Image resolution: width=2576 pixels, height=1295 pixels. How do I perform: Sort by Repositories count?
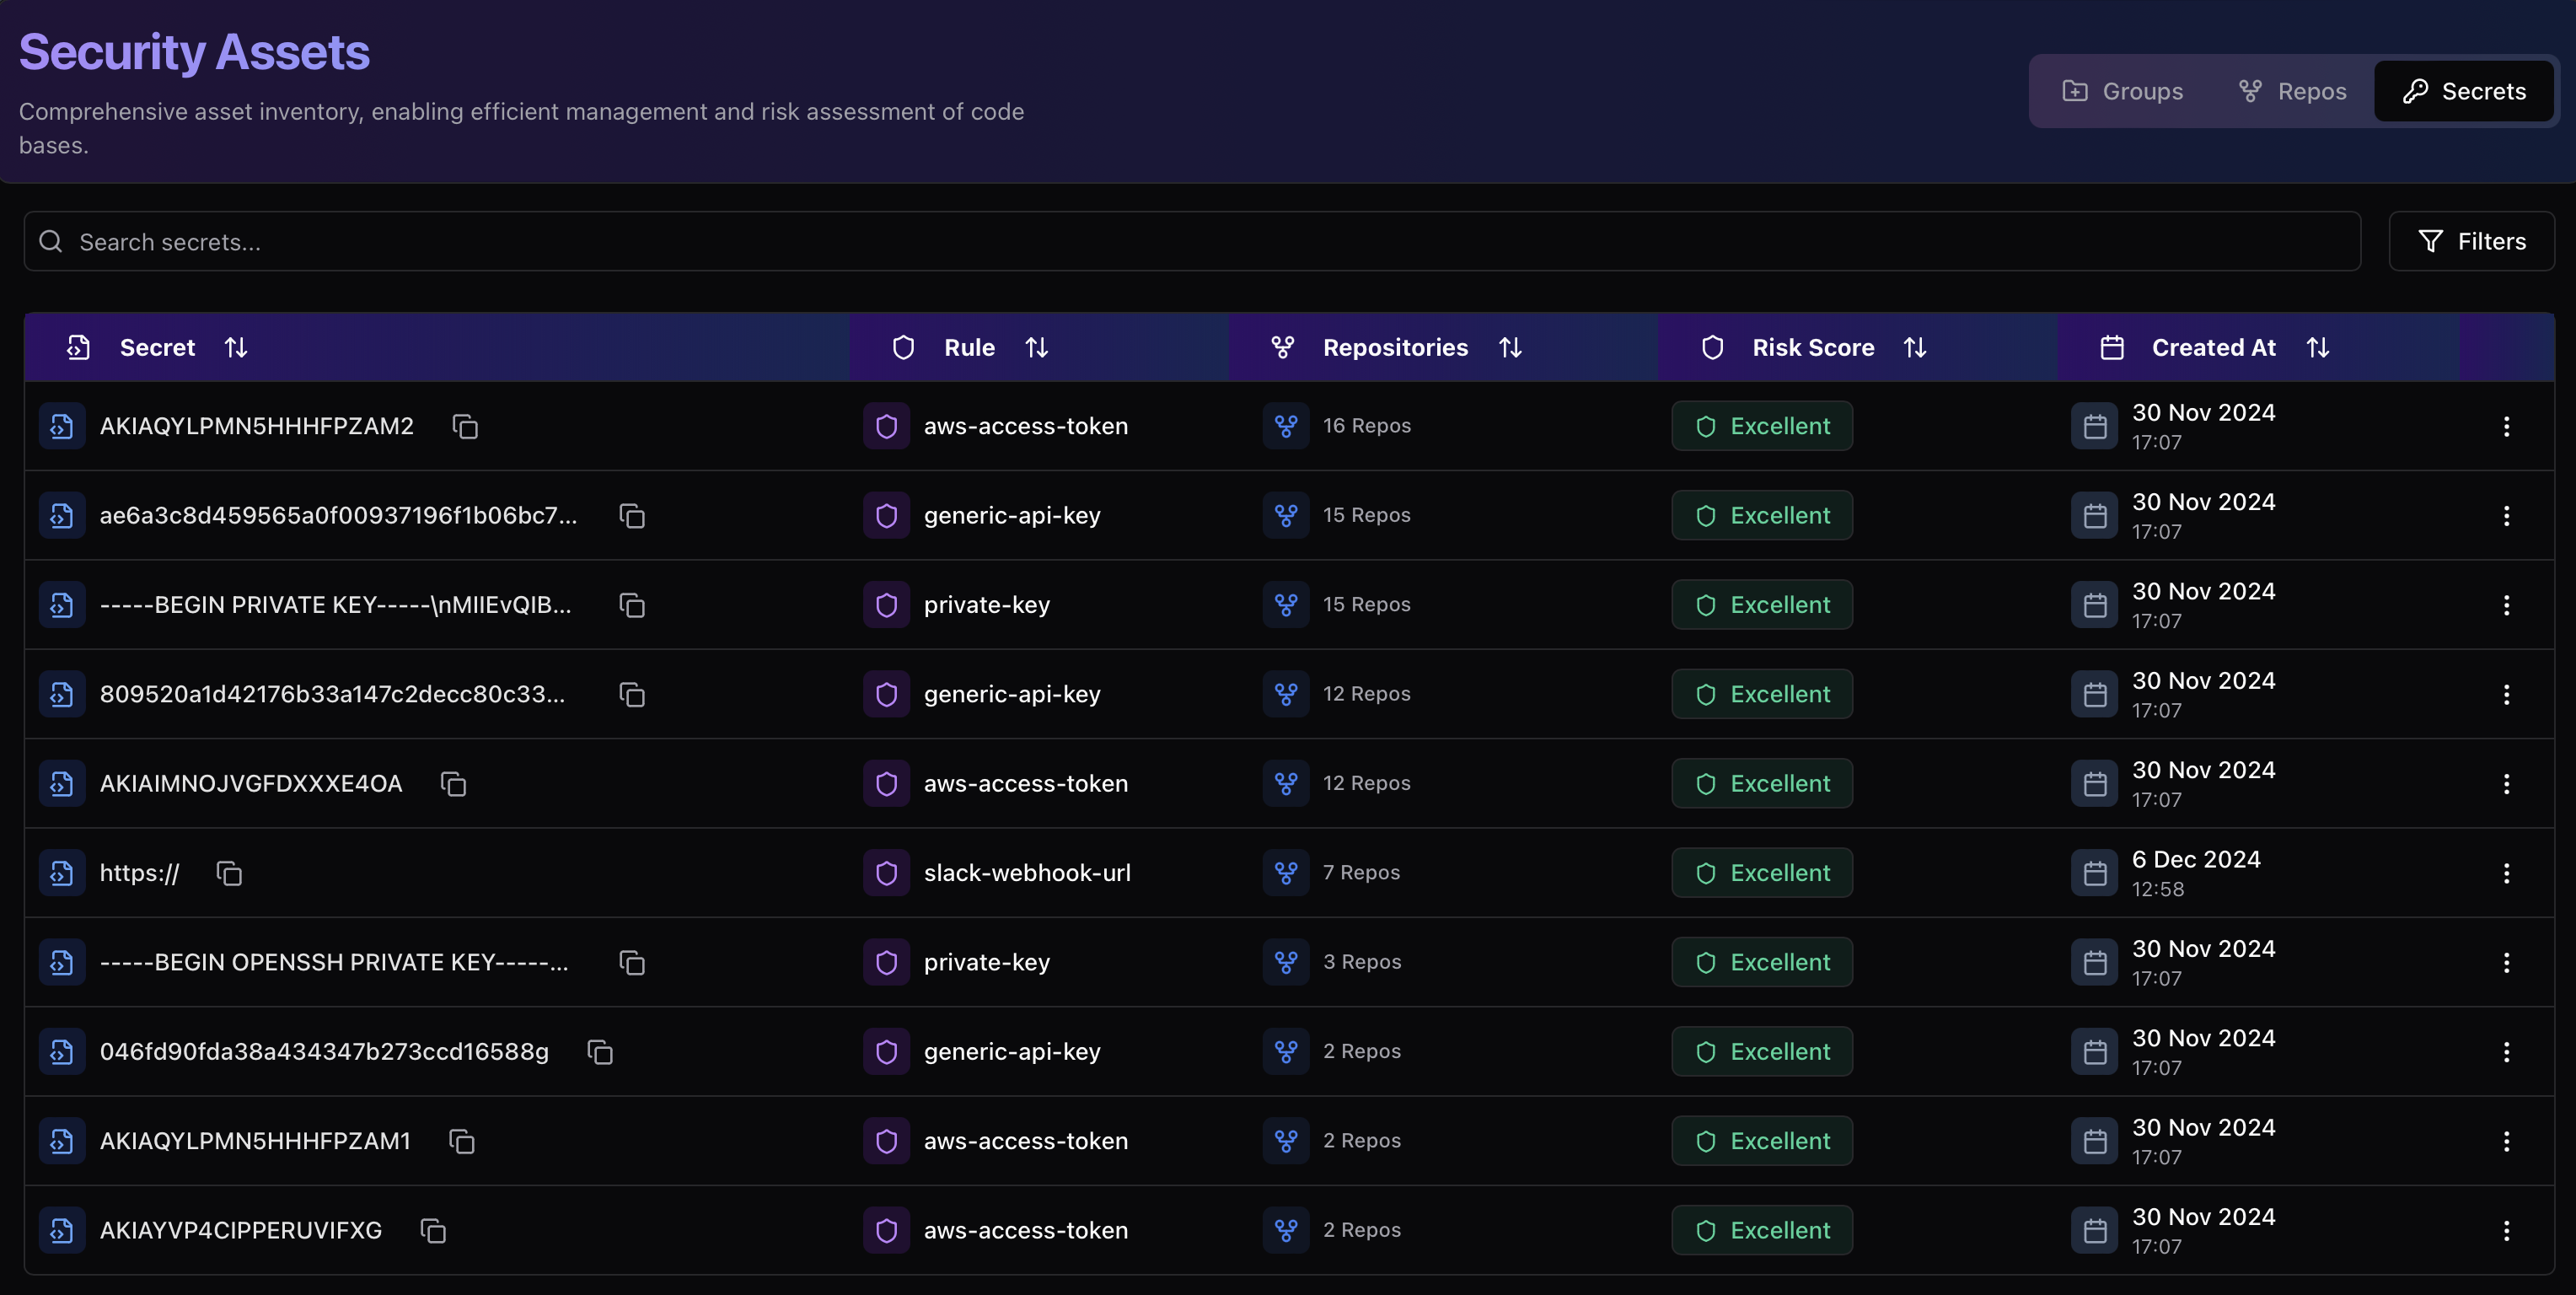1510,347
